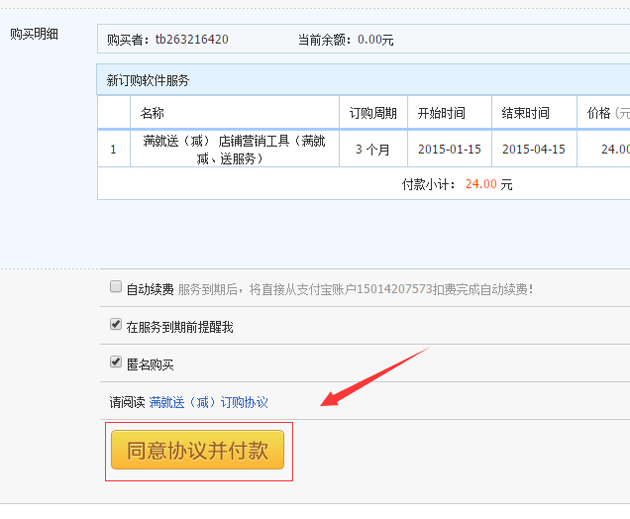Click the 同意协议并付款 button

pyautogui.click(x=198, y=450)
